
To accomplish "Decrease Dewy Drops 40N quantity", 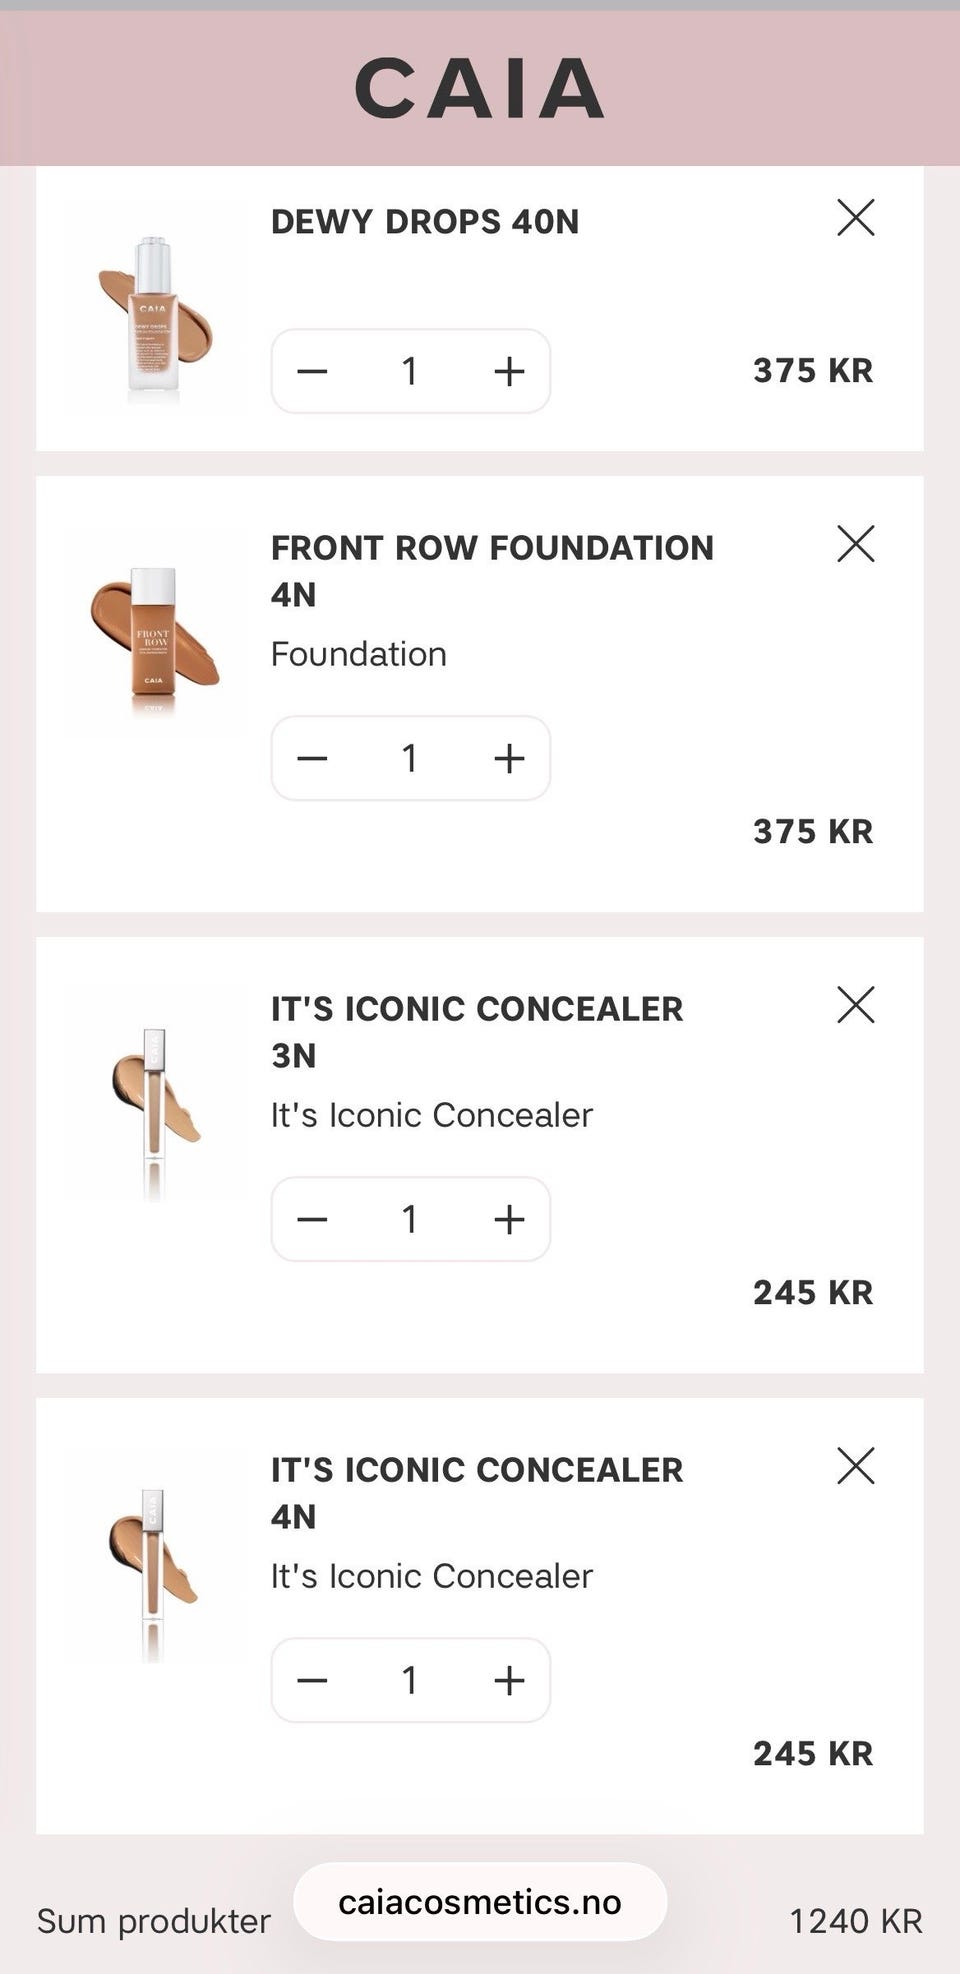I will (312, 371).
